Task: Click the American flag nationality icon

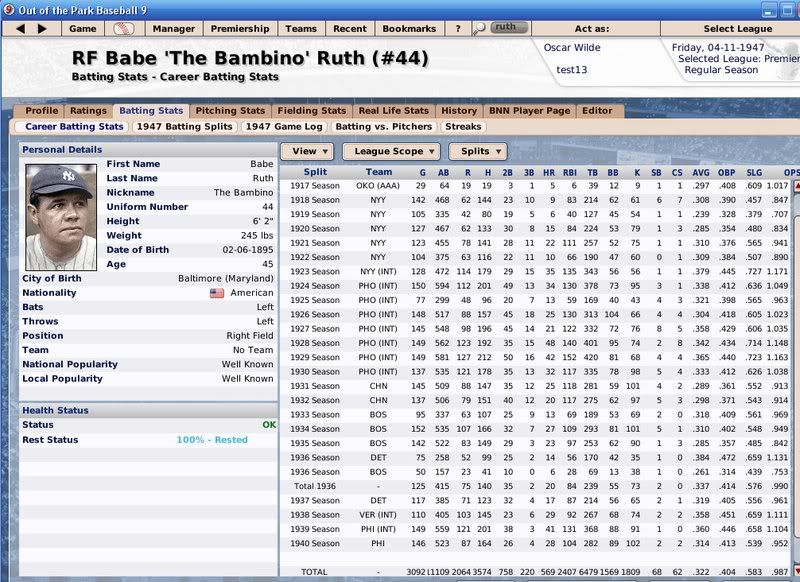Action: (x=217, y=293)
